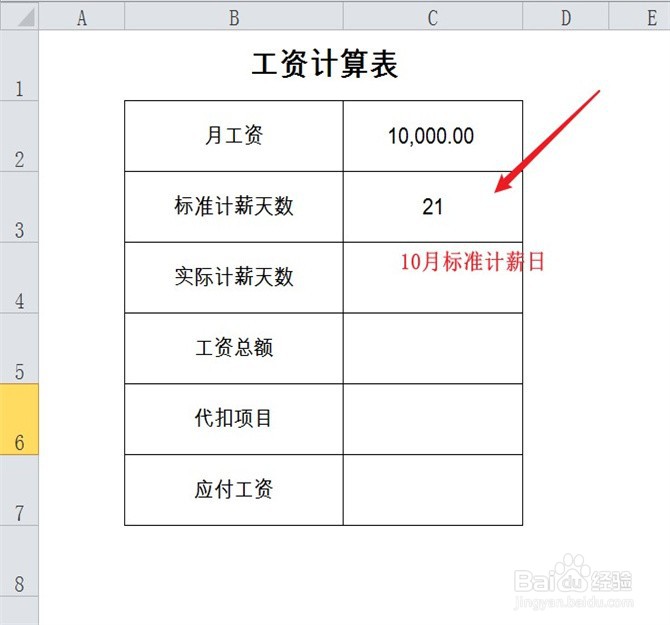Select row 3 header
This screenshot has height=625, width=670.
(x=19, y=207)
